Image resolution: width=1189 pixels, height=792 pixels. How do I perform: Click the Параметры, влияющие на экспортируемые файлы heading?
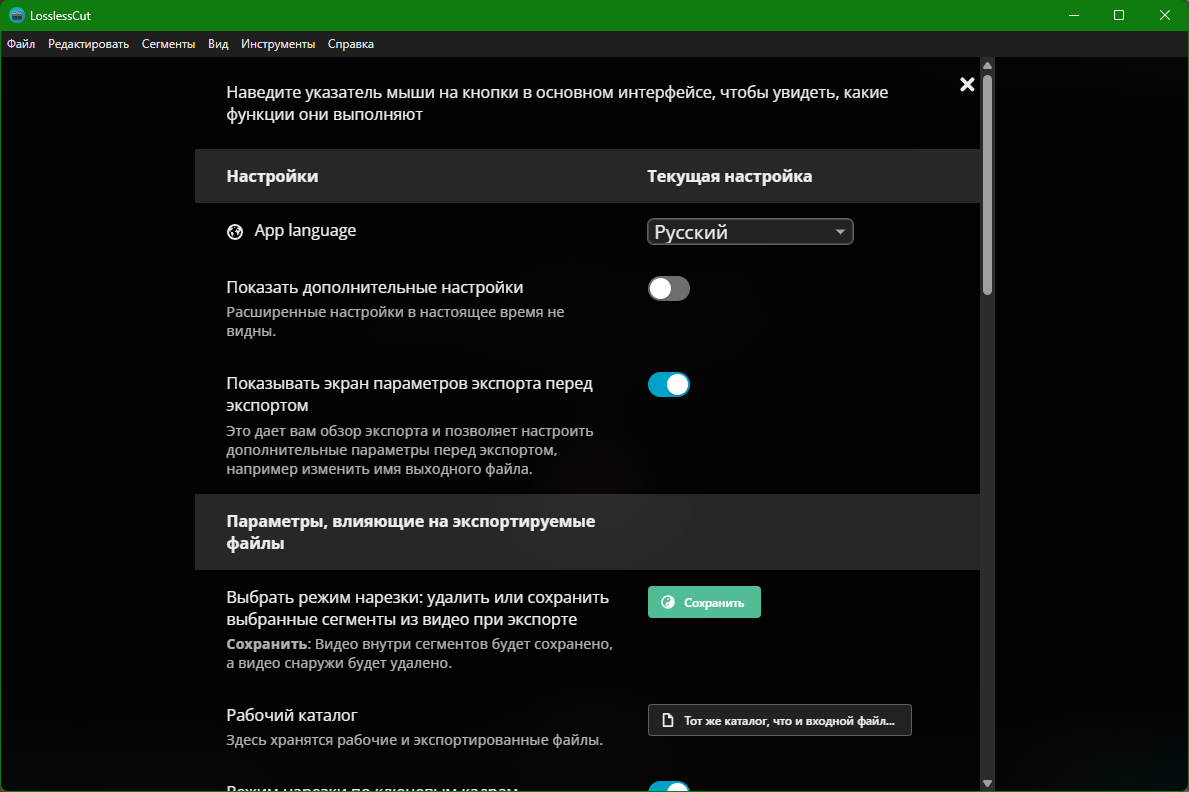pos(410,532)
